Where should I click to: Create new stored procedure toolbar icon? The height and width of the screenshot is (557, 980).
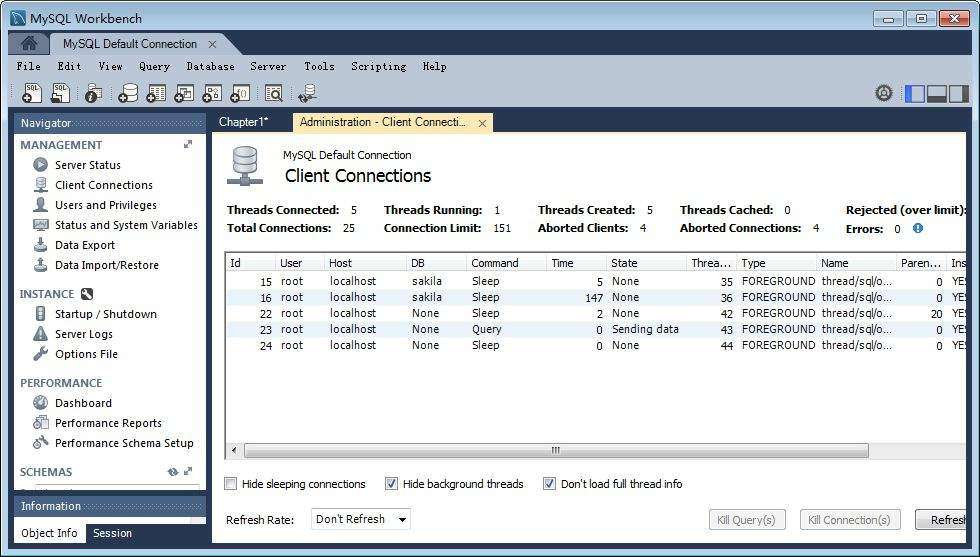click(212, 93)
